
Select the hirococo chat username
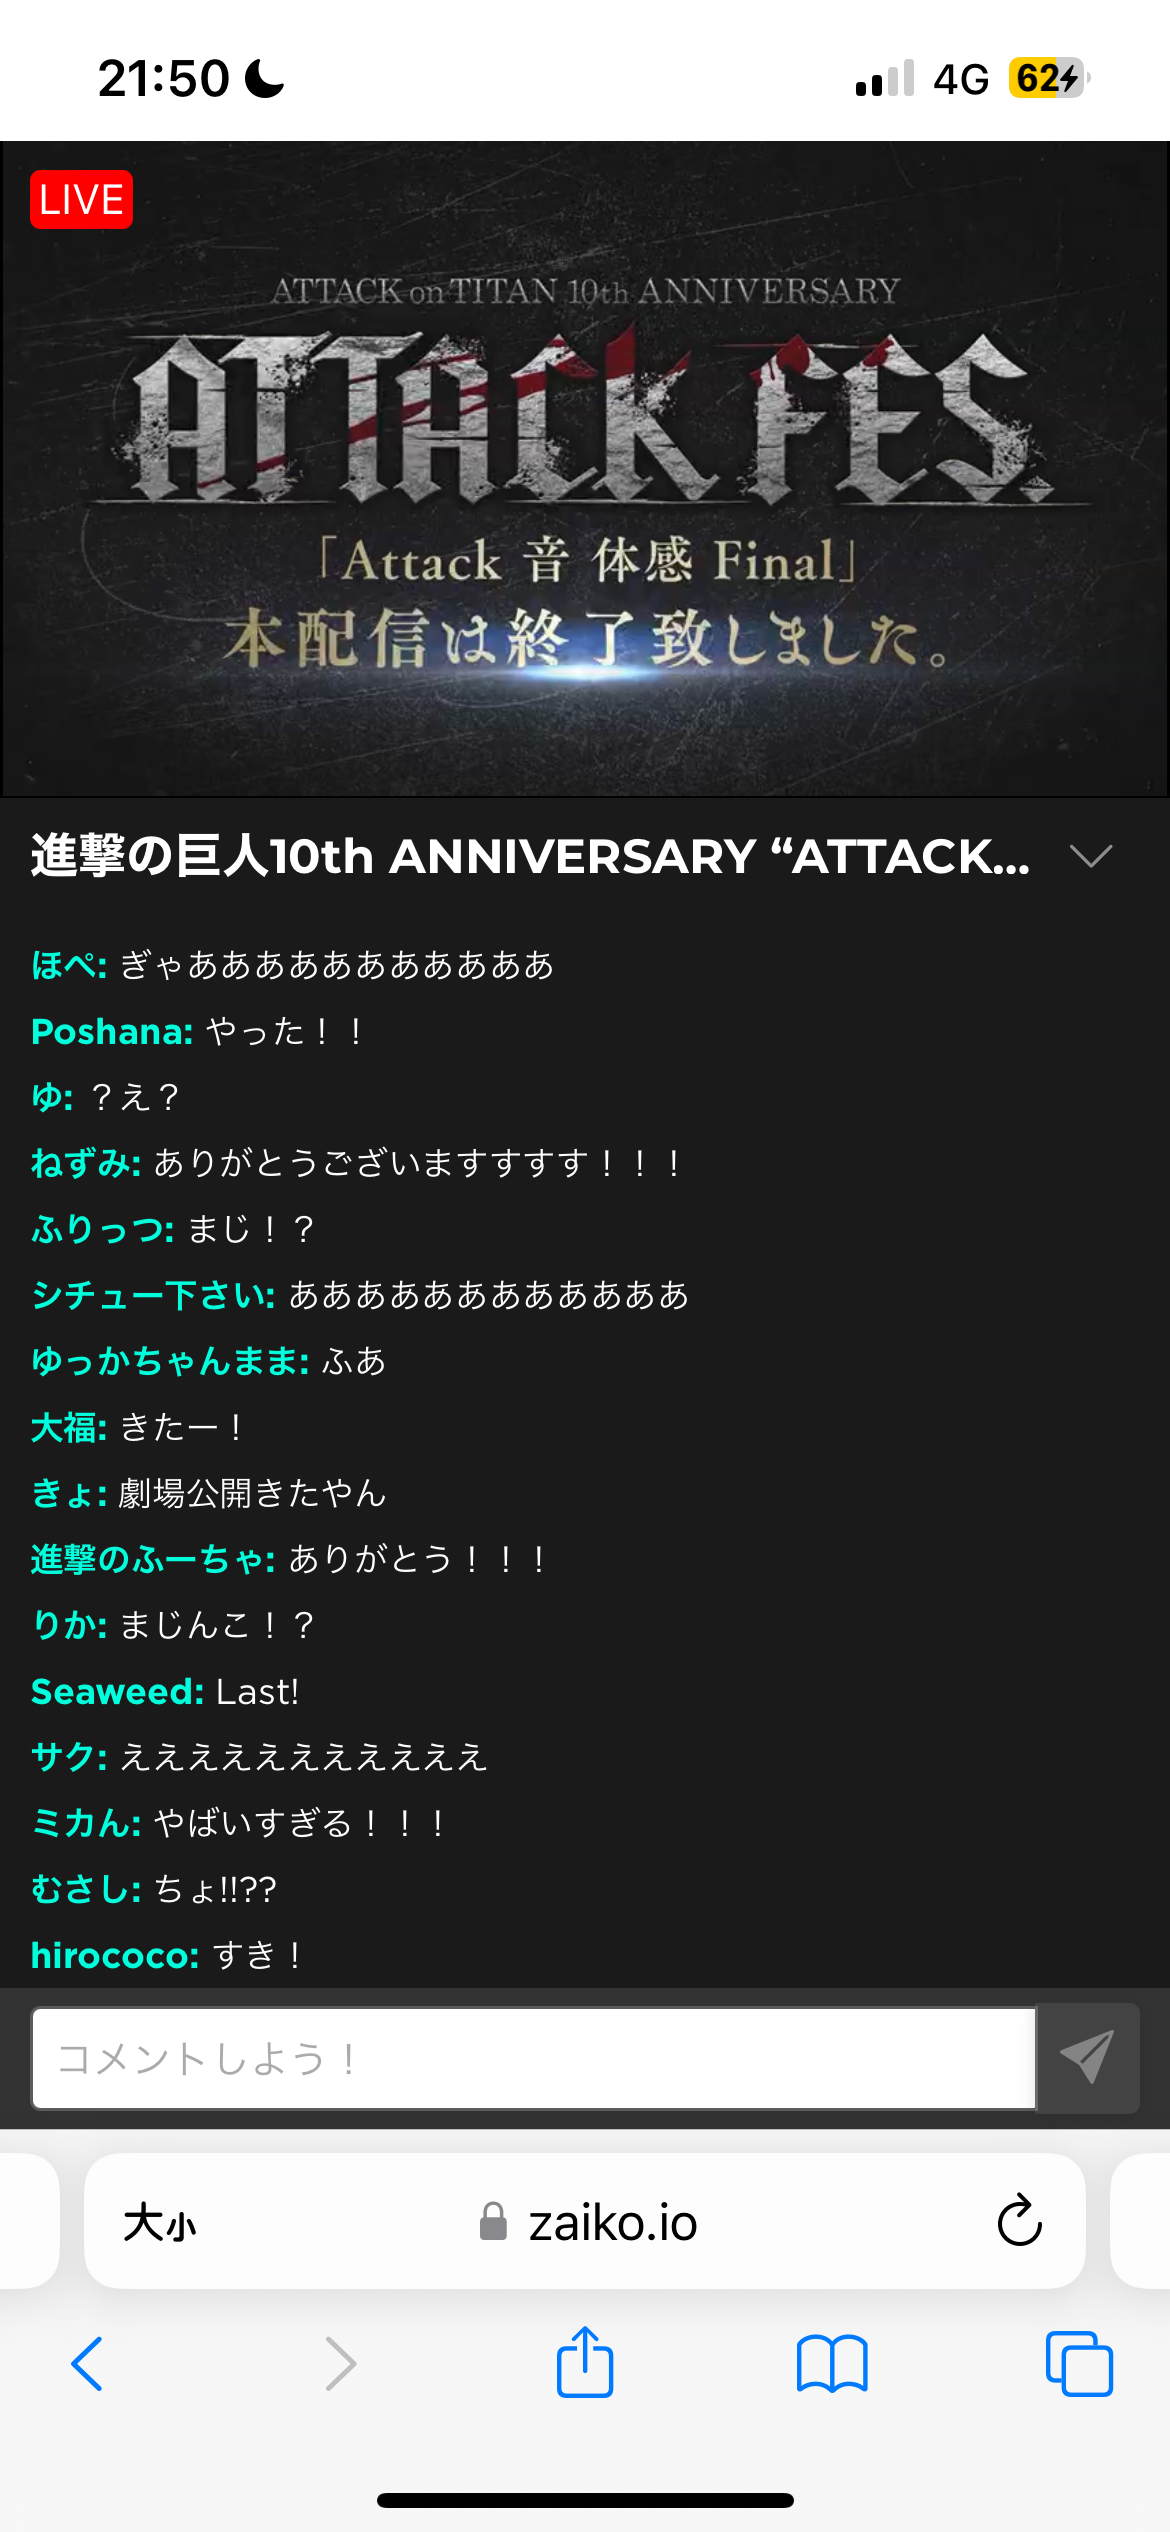point(115,1955)
